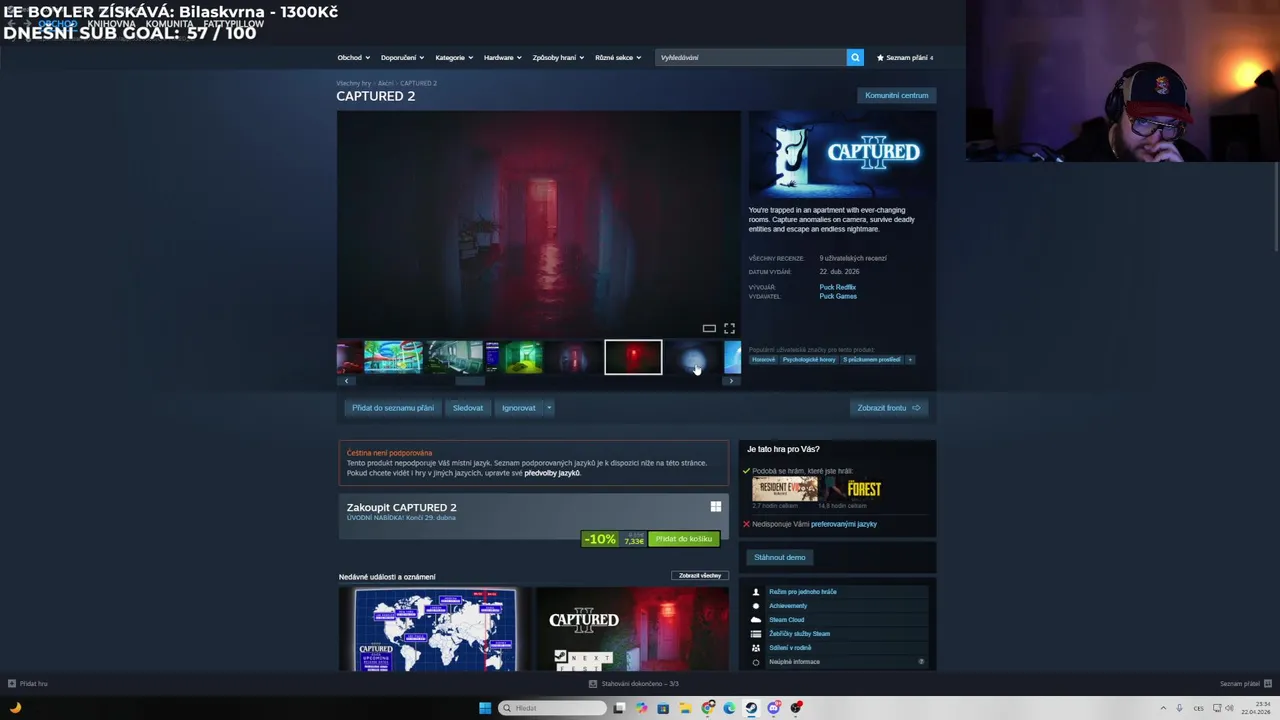Show hidden system tray icons
The image size is (1280, 720).
[1162, 708]
